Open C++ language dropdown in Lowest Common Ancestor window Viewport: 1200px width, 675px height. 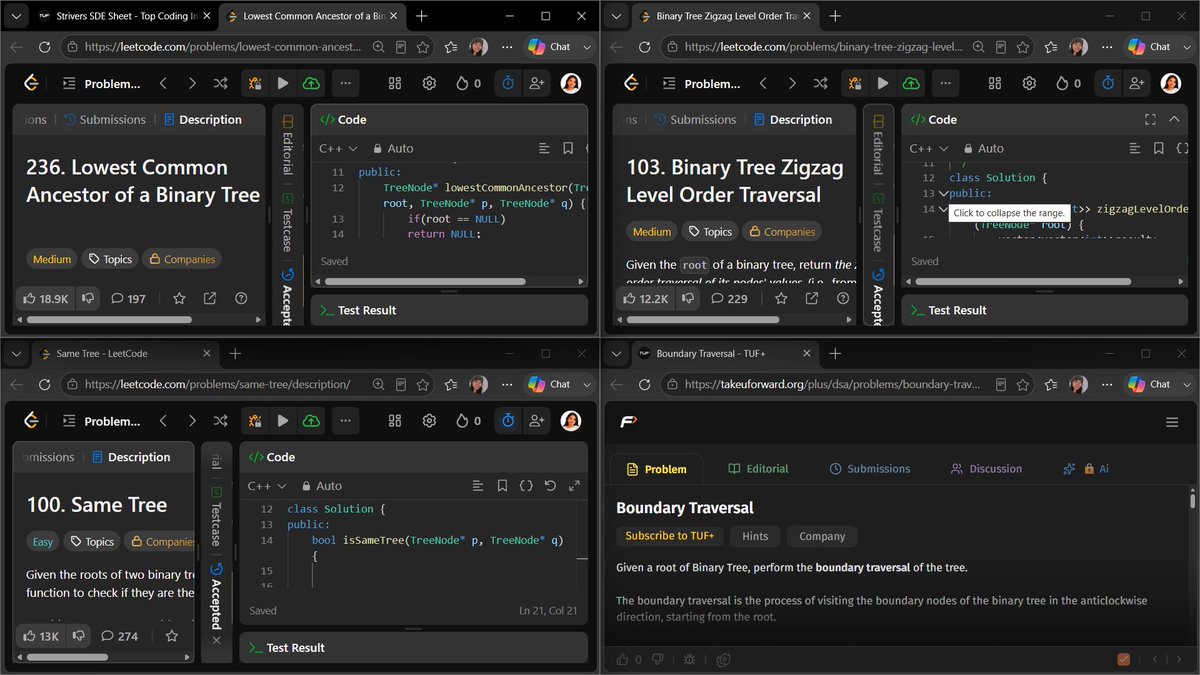pos(338,148)
